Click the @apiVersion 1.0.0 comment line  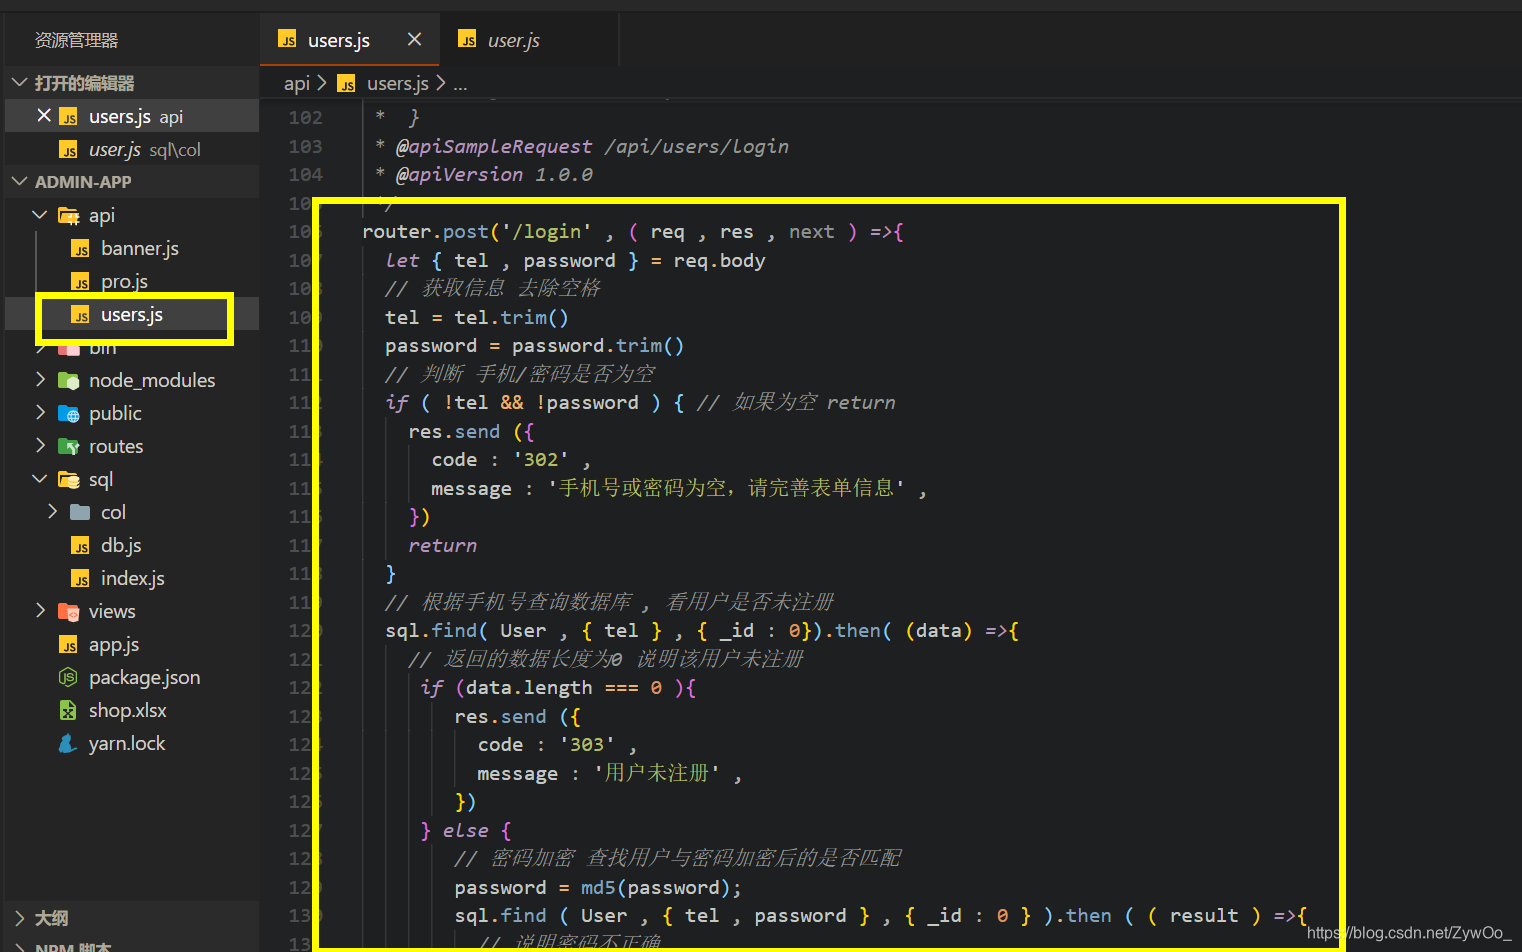[484, 174]
